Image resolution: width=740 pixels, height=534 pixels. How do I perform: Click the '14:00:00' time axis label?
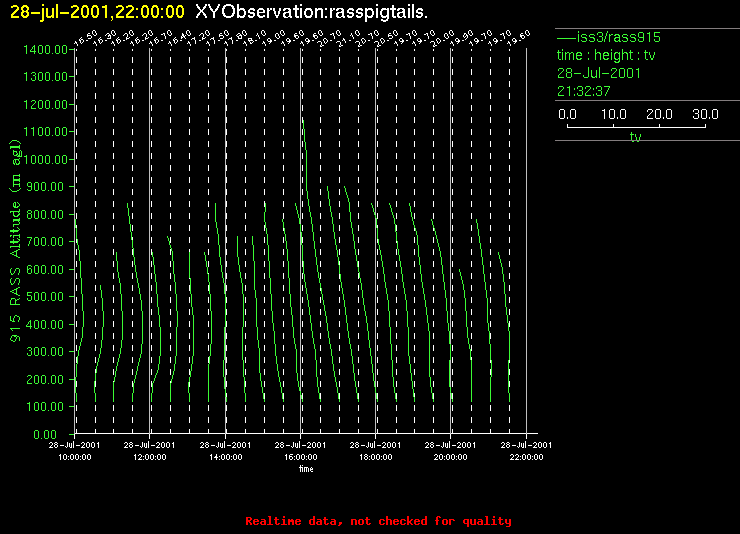226,457
